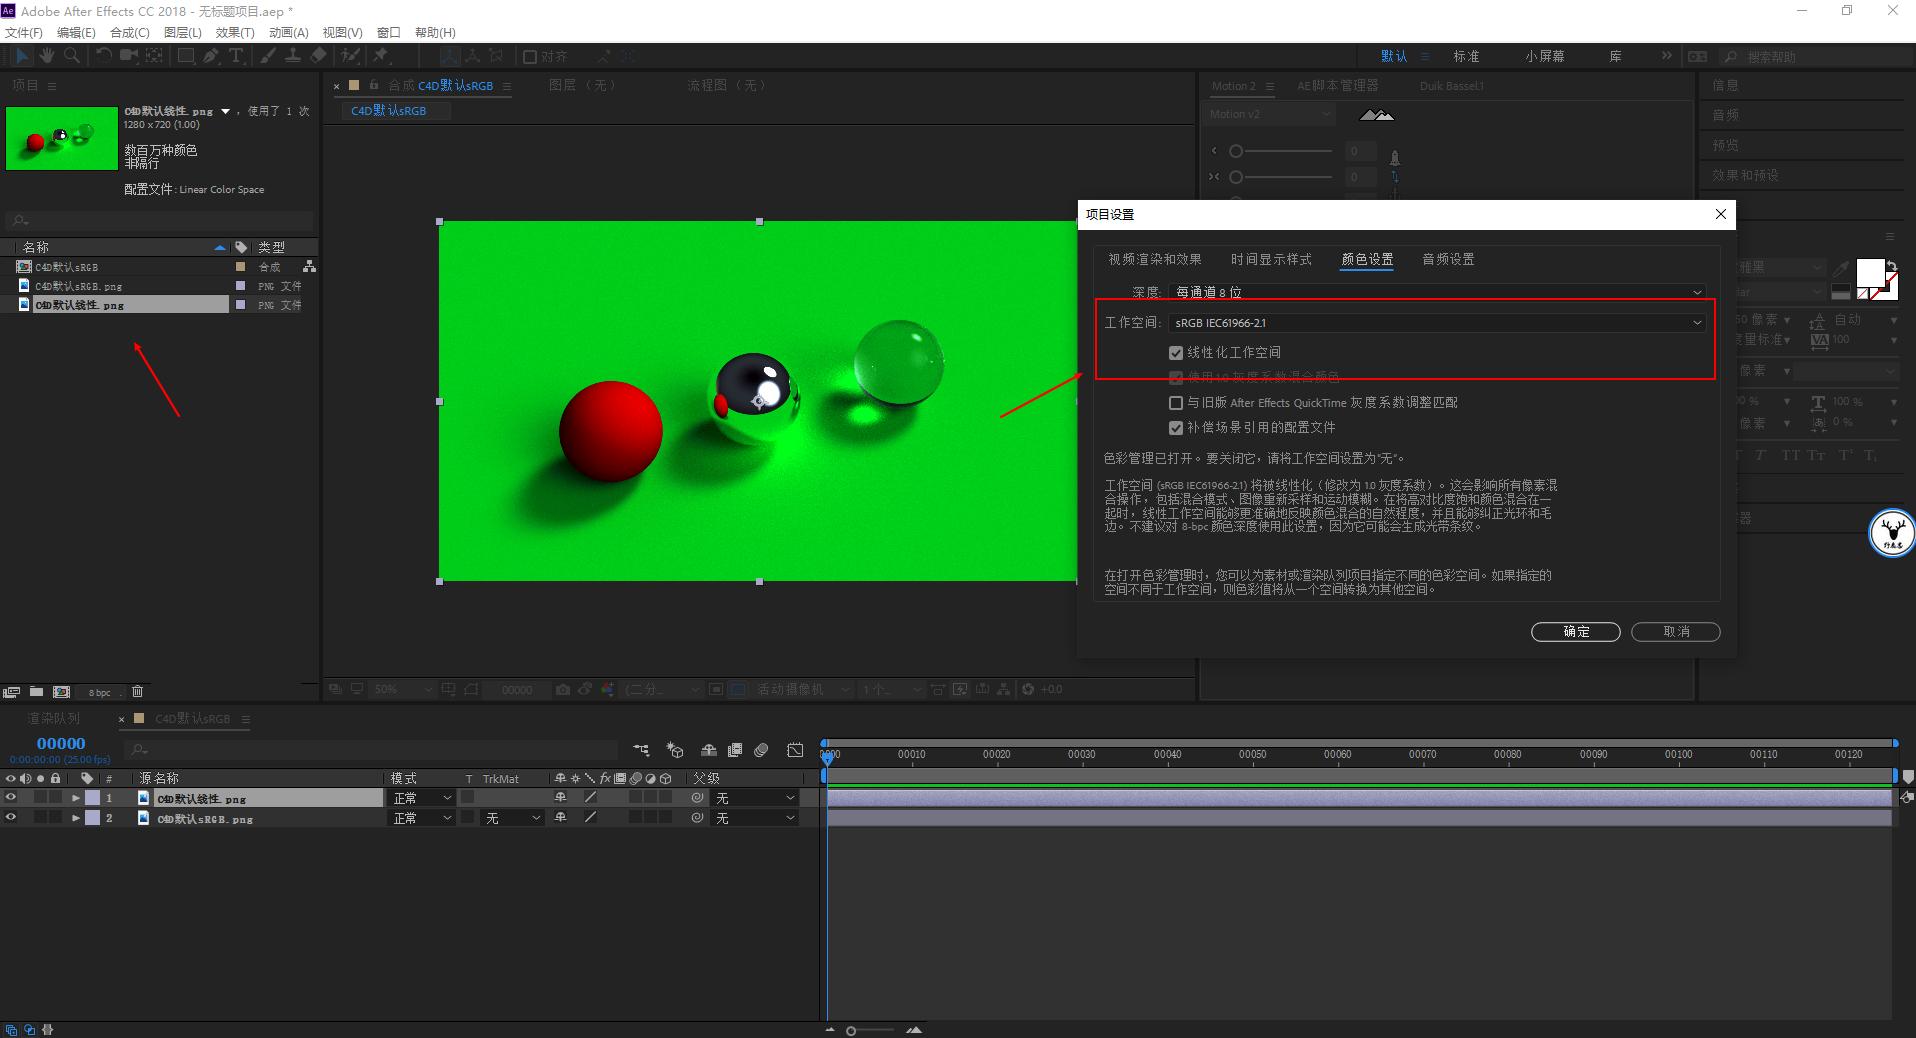Select the Pen tool in the toolbar

210,56
